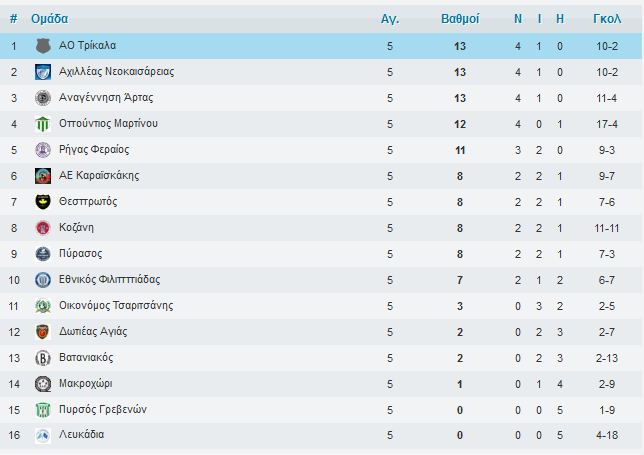This screenshot has width=644, height=455.
Task: Sort by the Αγ. matches column header
Action: click(x=390, y=19)
